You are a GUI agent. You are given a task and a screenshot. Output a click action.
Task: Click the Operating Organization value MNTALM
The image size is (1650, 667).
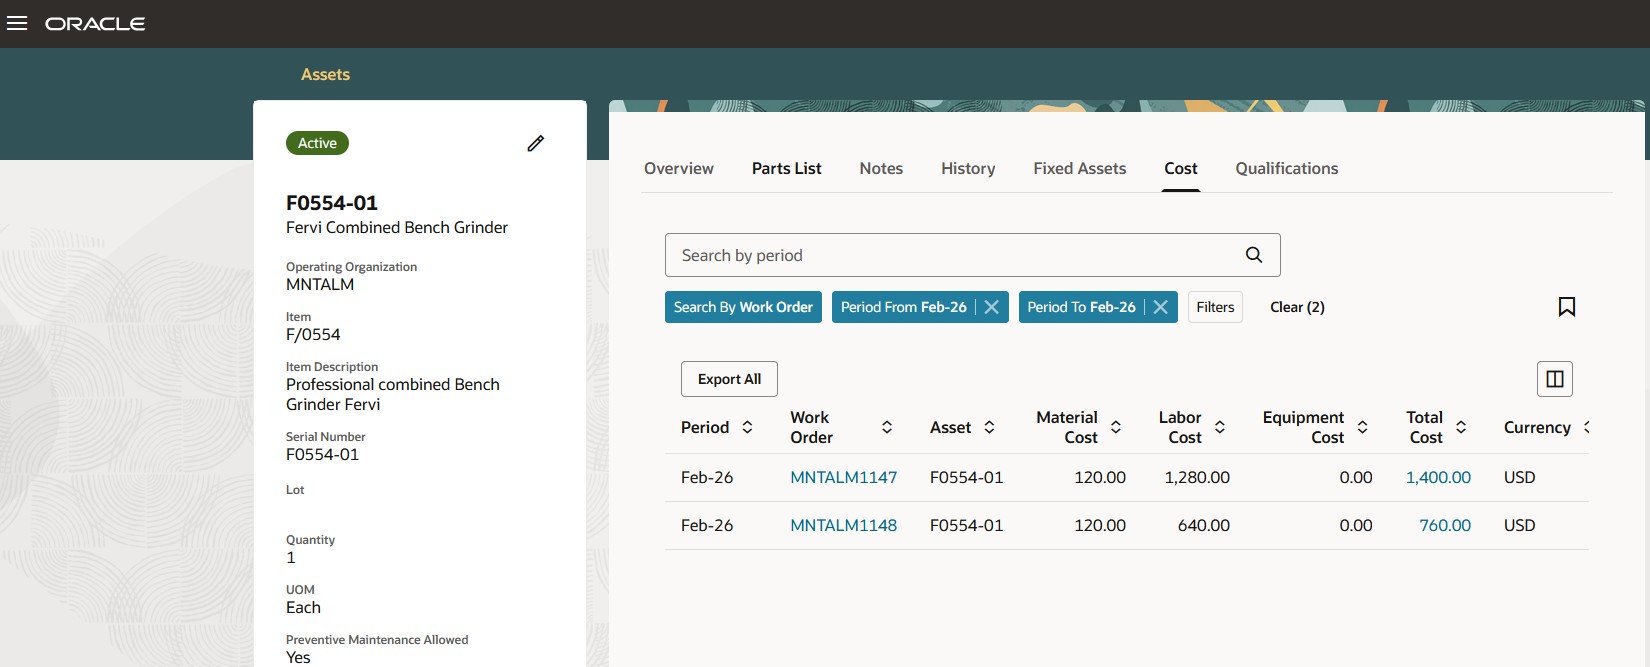[320, 284]
